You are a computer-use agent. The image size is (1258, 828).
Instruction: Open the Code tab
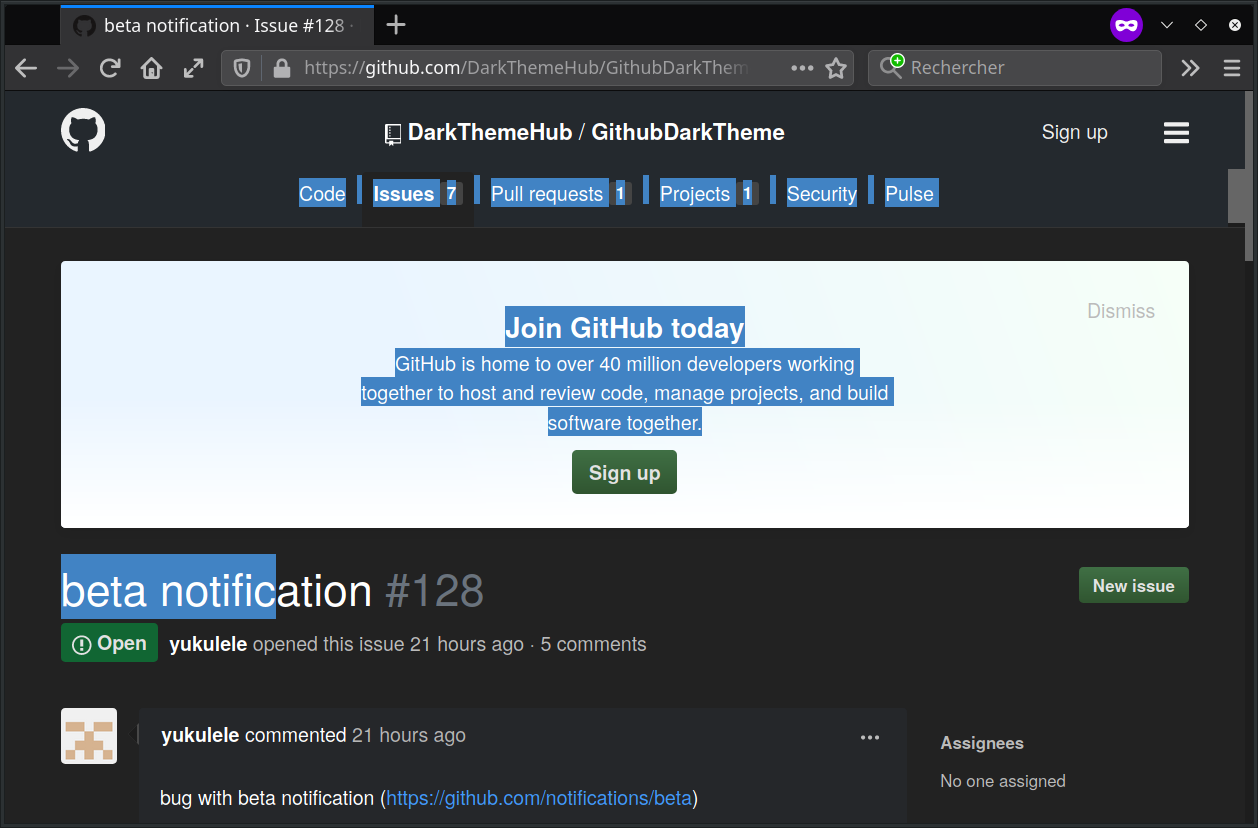click(x=322, y=194)
